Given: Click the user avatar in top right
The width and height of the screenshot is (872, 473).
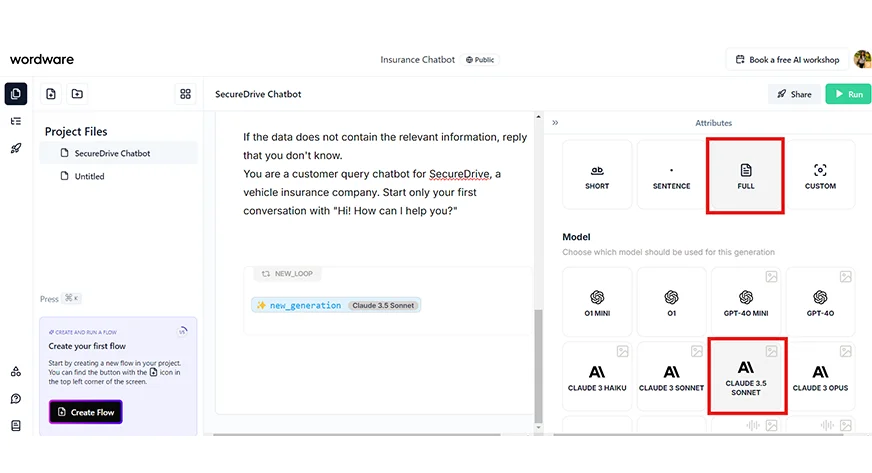Looking at the screenshot, I should pos(863,59).
